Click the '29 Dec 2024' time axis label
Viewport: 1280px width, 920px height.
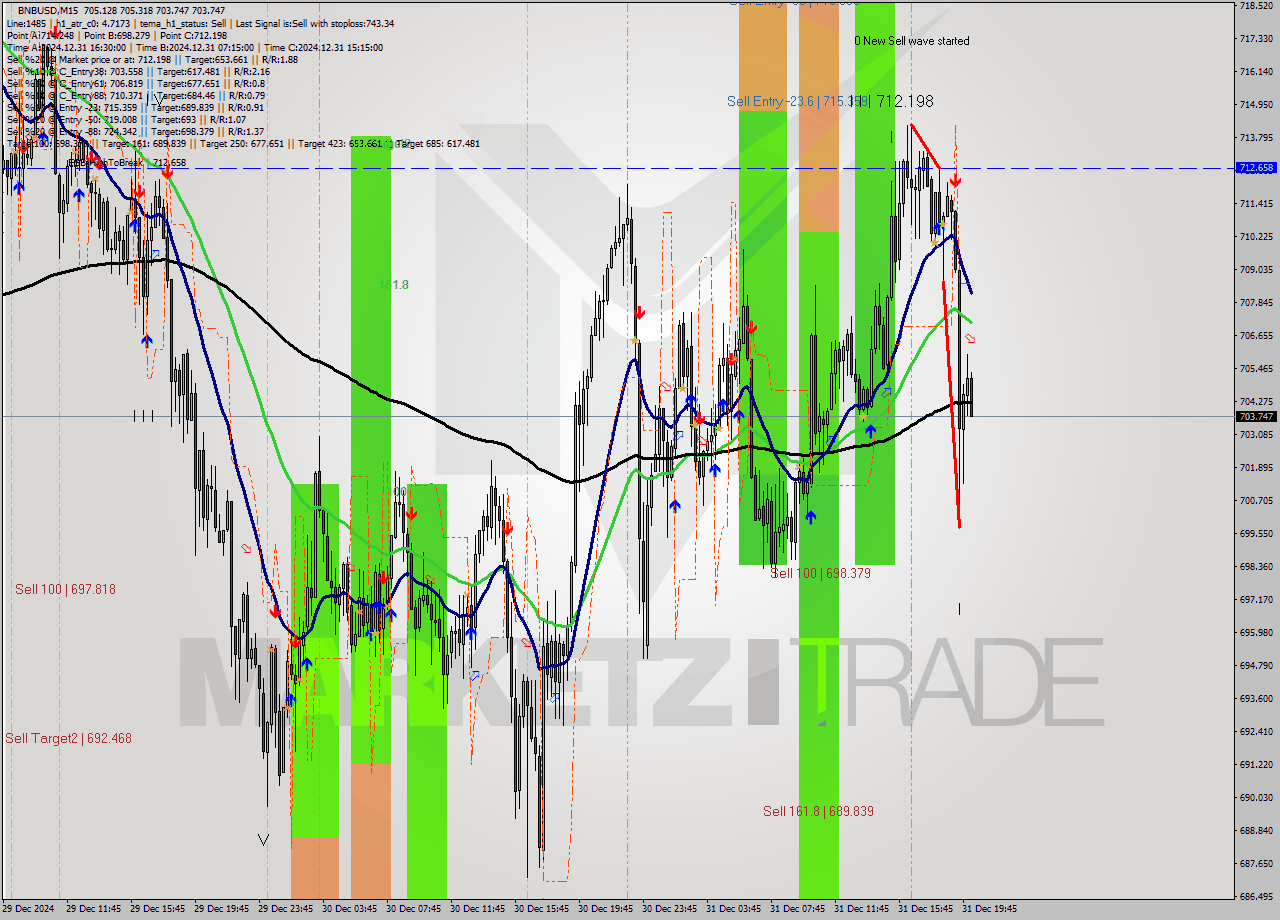(x=27, y=909)
